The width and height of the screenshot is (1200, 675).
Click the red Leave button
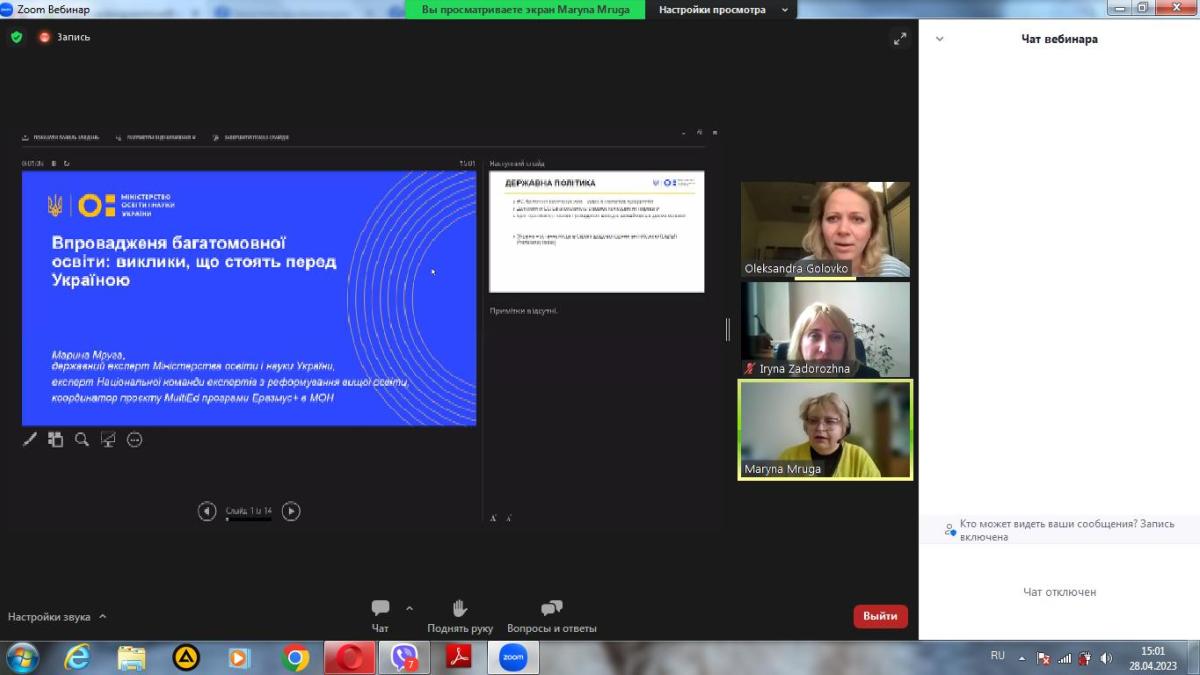coord(880,616)
